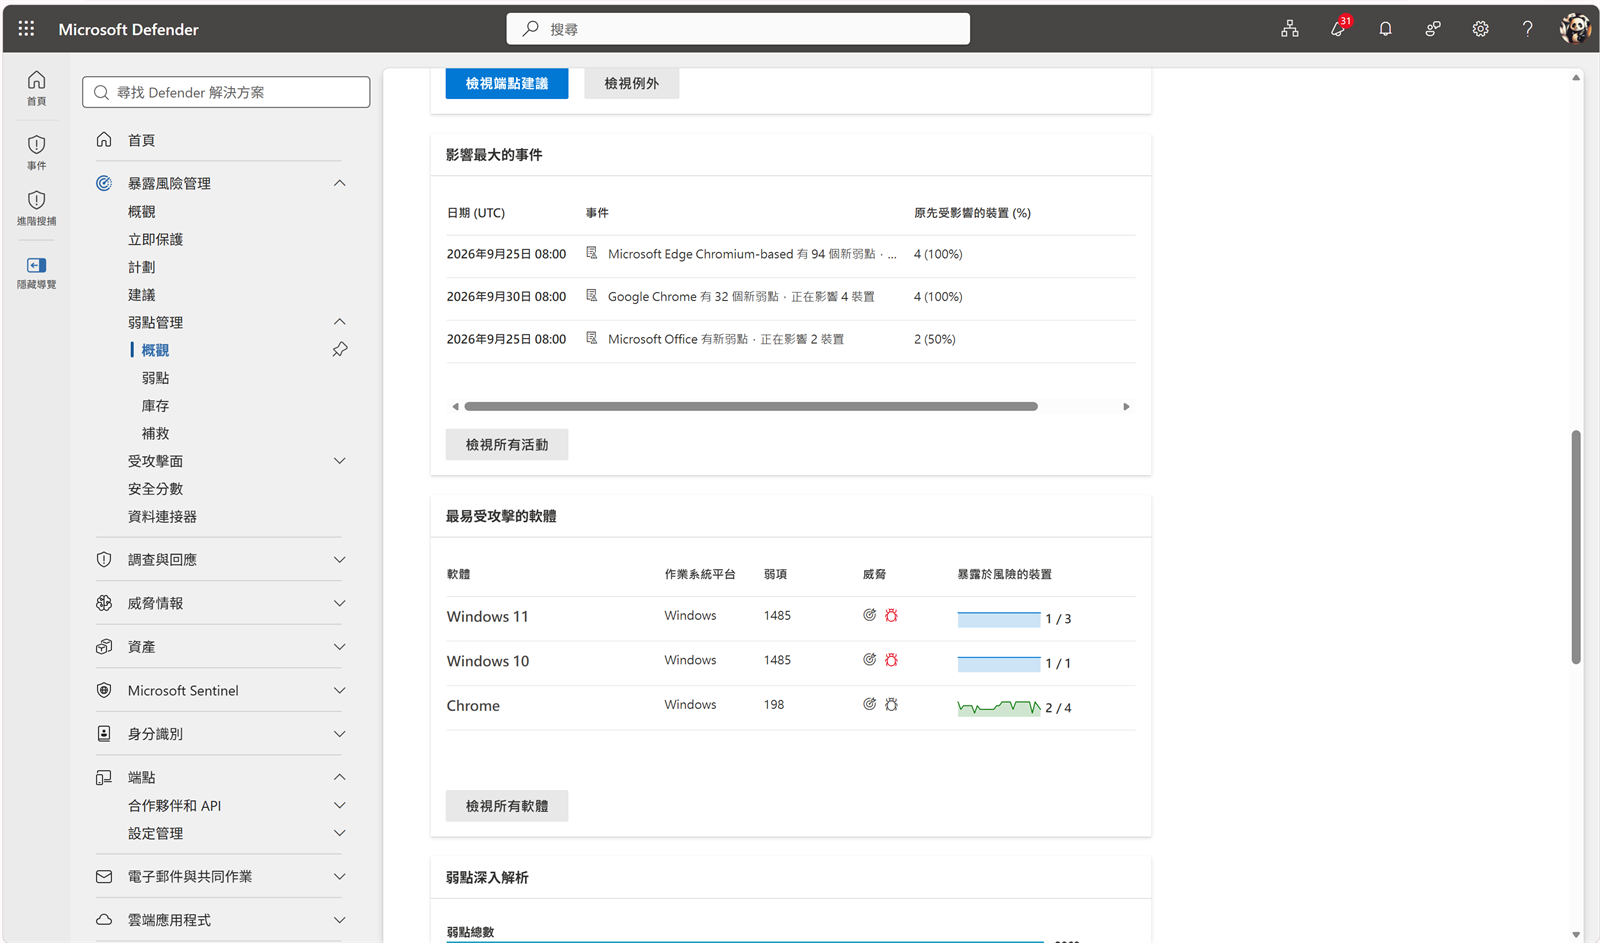Click 隱藏導覽 icon in left rail
Screen dimensions: 1600x943
click(x=36, y=272)
